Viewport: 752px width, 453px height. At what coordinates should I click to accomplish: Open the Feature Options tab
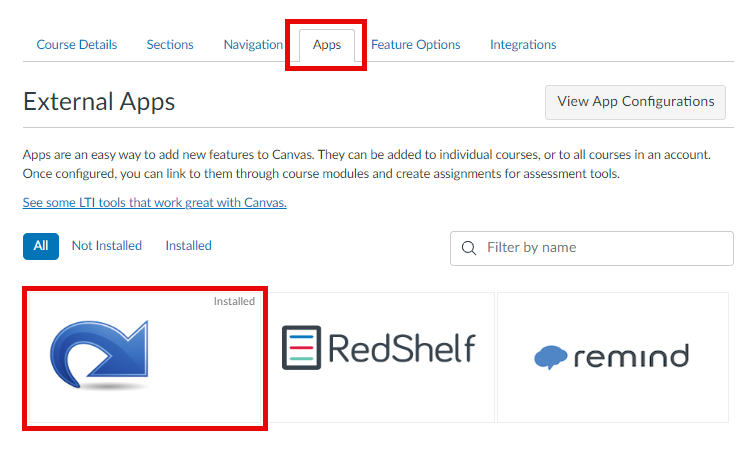pyautogui.click(x=415, y=45)
